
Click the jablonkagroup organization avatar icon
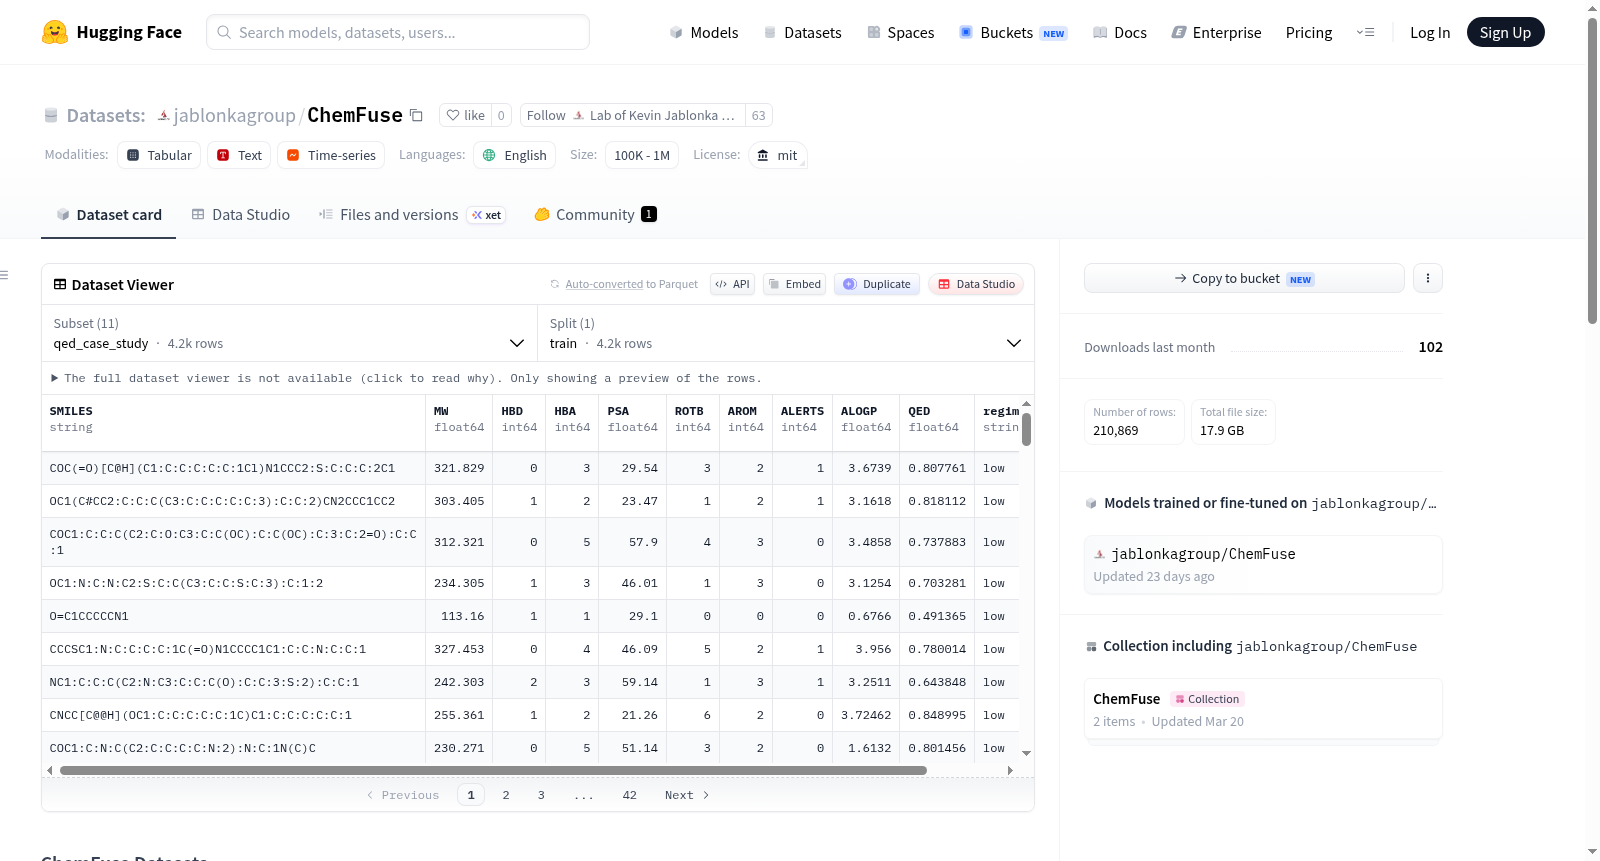[x=163, y=115]
